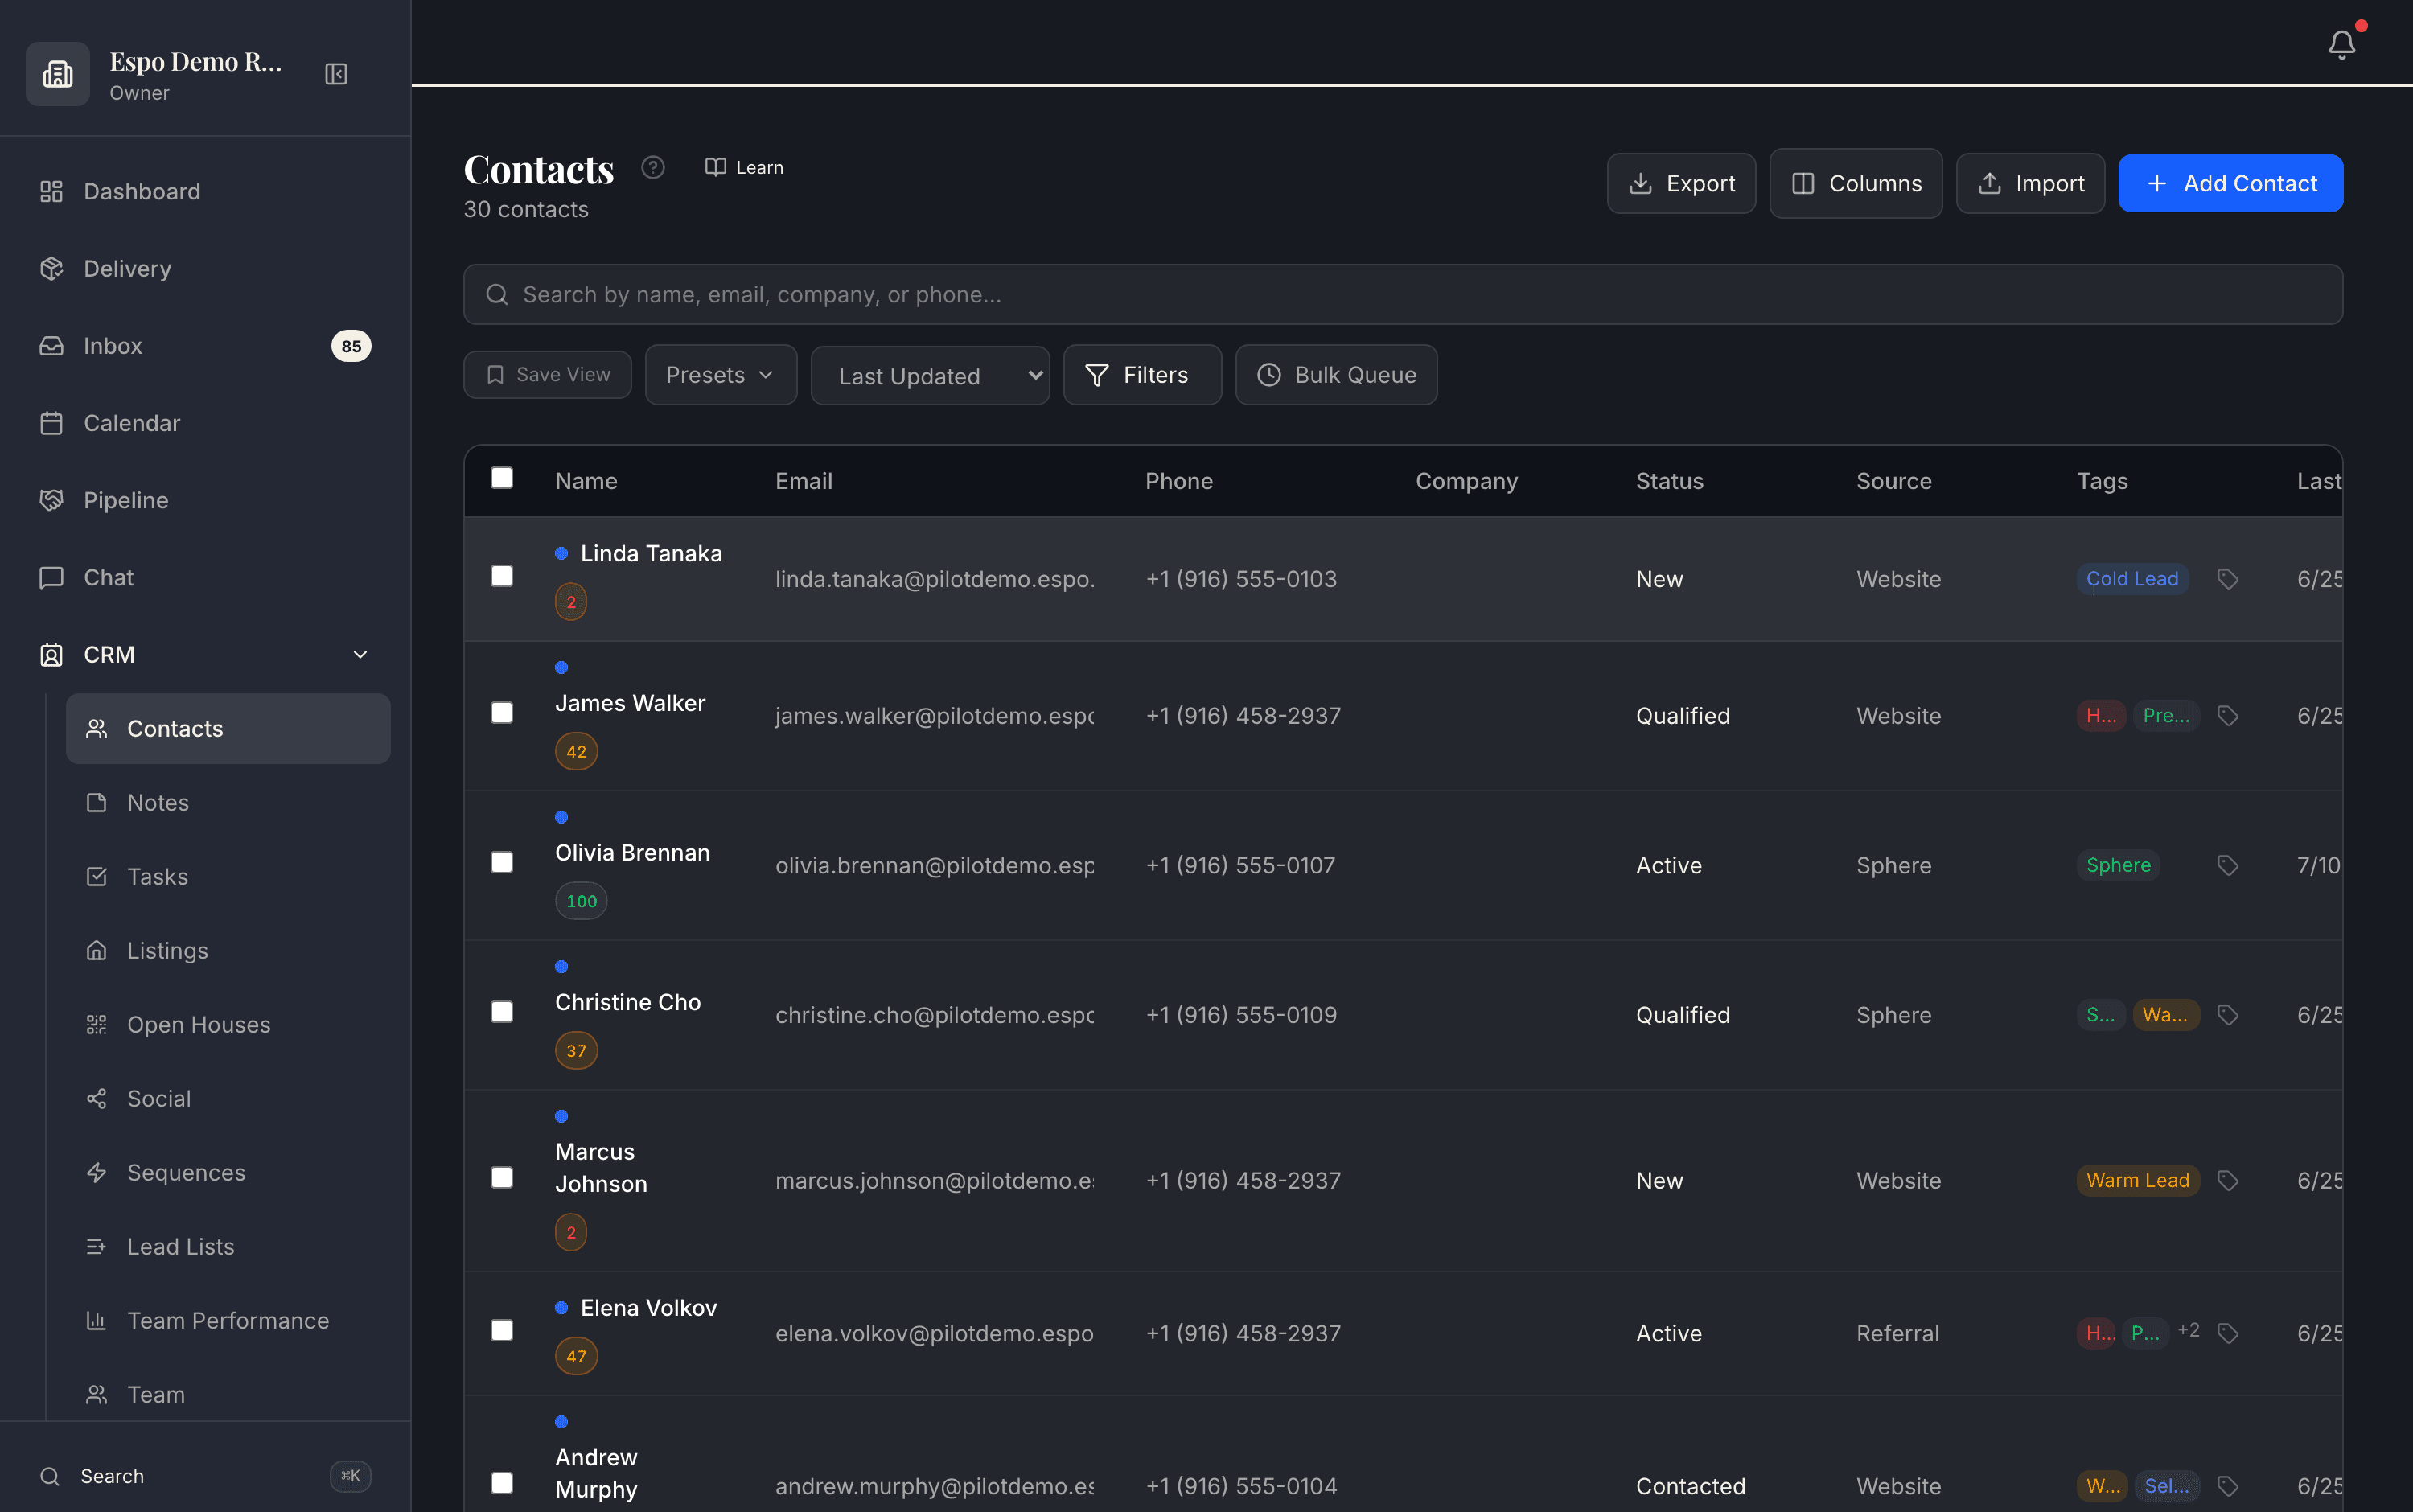This screenshot has width=2413, height=1512.
Task: Select Christine Cho's row checkbox
Action: [502, 1013]
